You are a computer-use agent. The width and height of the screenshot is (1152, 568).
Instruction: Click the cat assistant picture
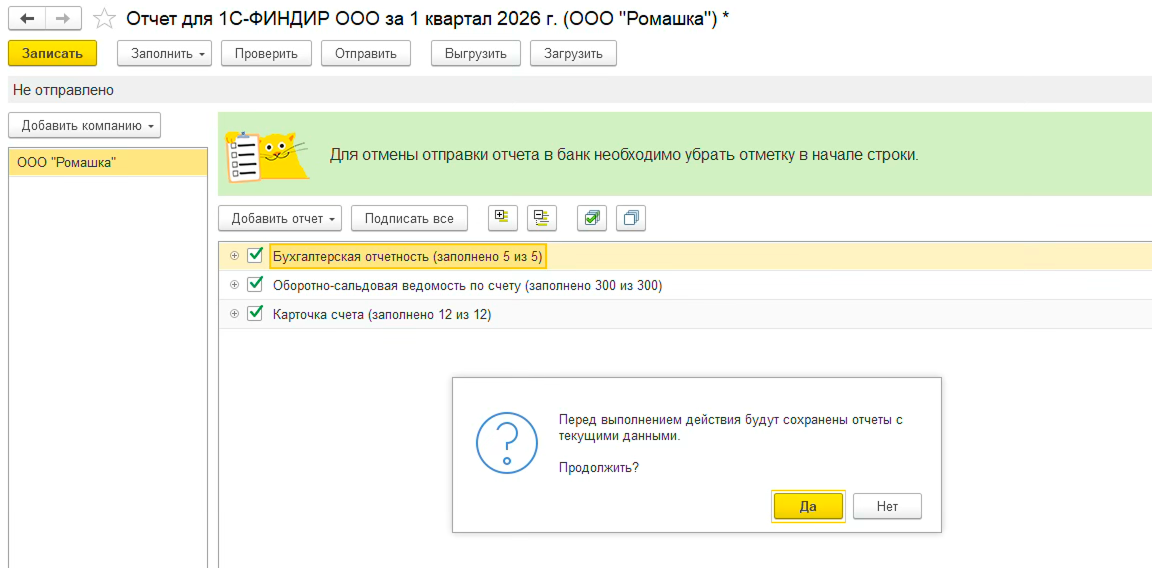point(267,155)
